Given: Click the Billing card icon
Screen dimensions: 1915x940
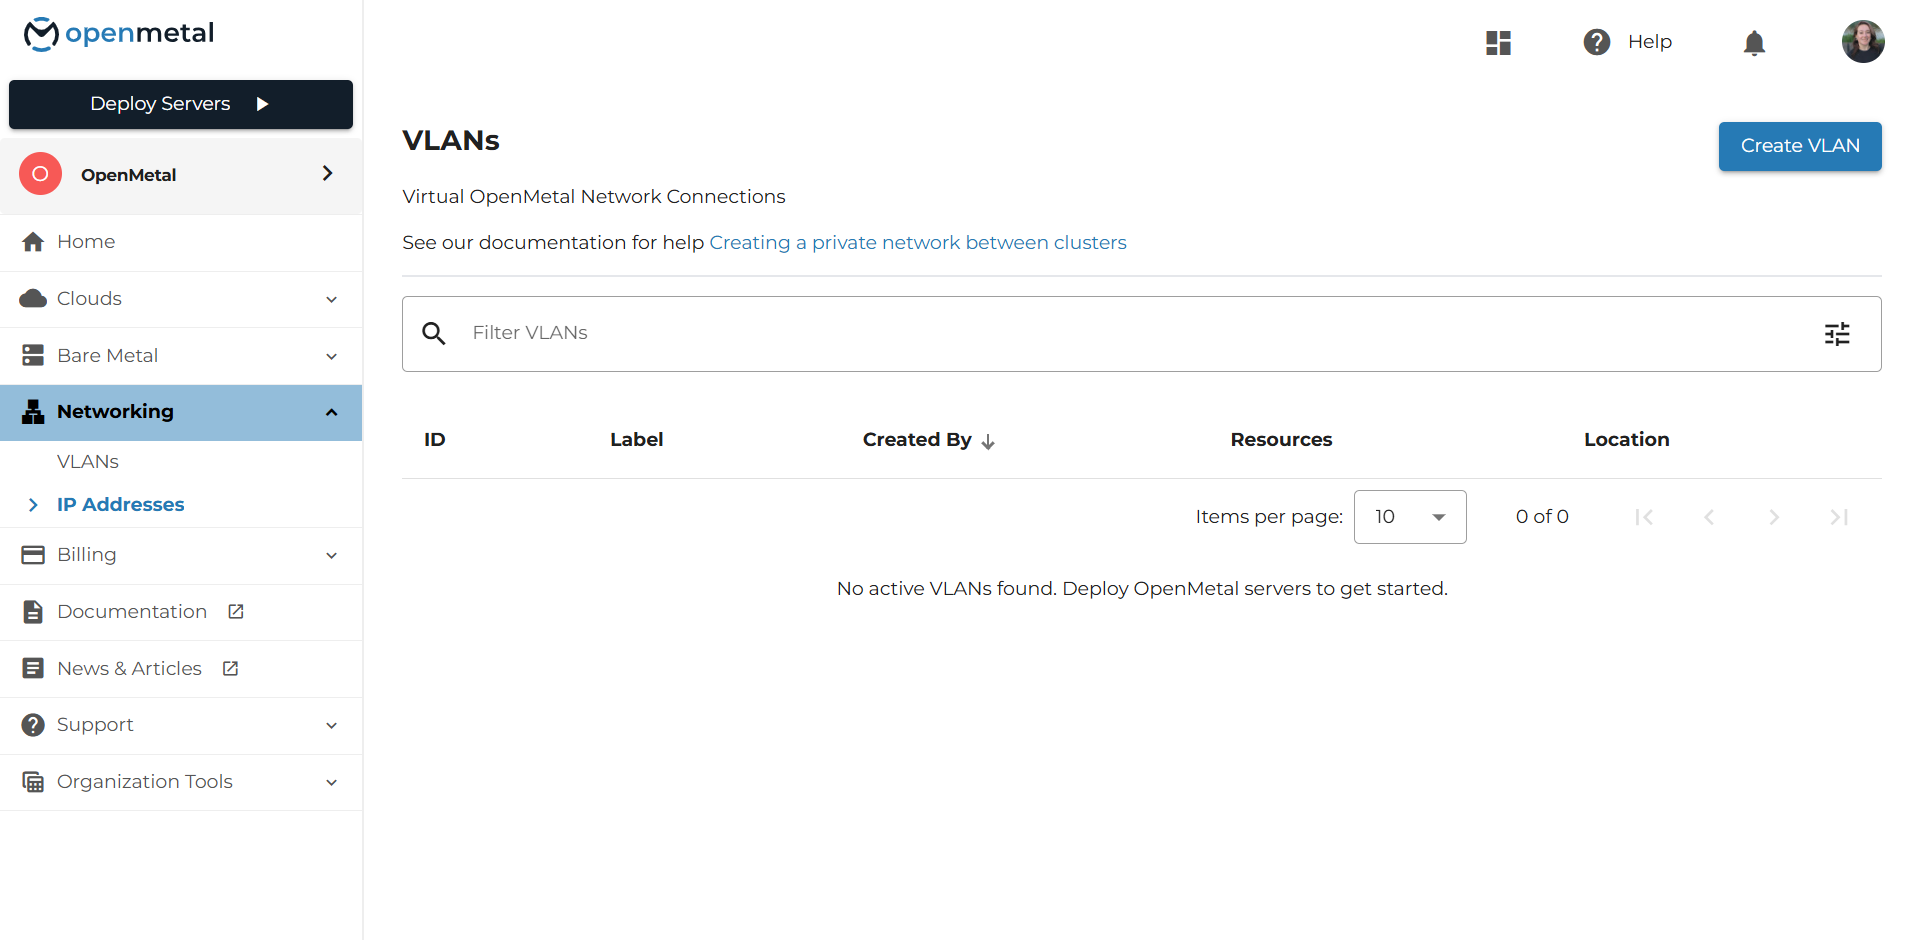Looking at the screenshot, I should pos(33,555).
